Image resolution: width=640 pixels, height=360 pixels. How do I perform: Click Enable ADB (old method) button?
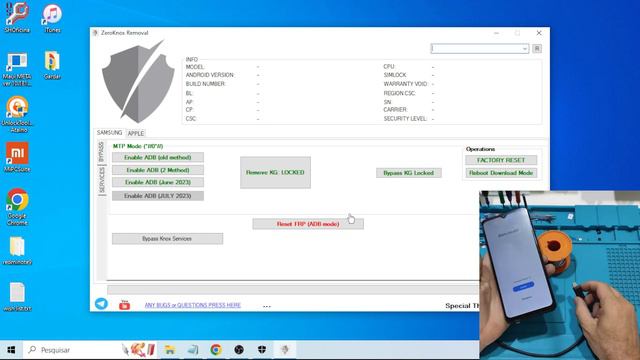coord(158,158)
